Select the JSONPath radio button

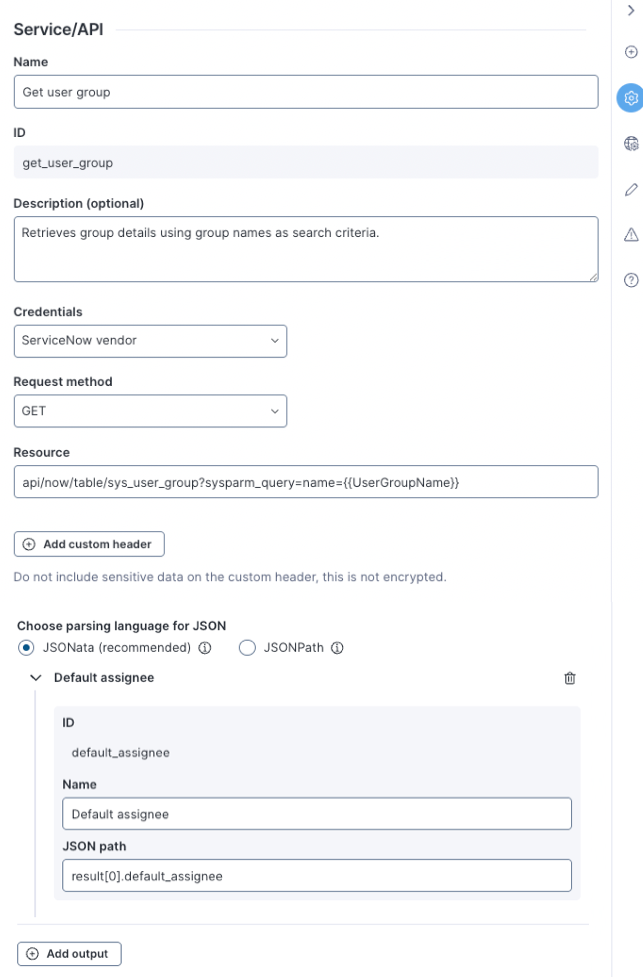[x=247, y=648]
